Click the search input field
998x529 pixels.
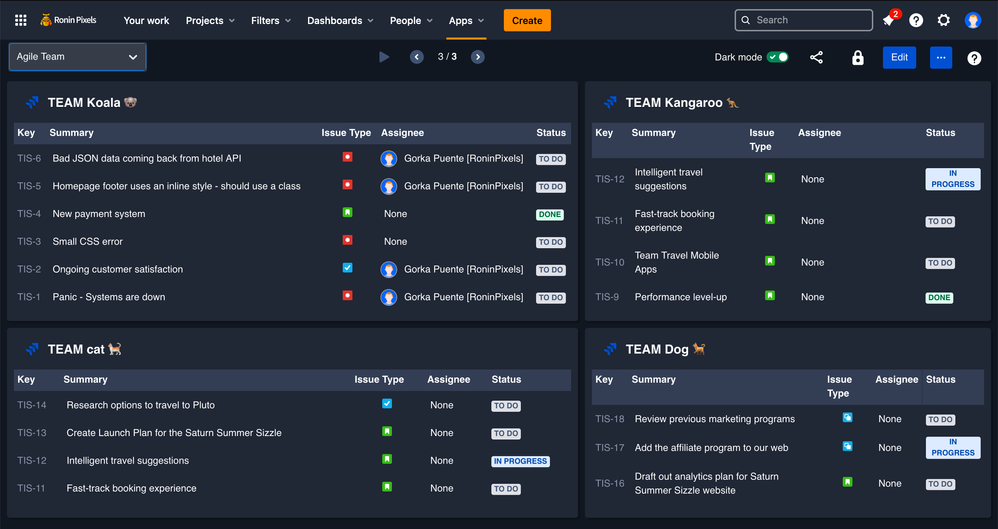pos(803,20)
